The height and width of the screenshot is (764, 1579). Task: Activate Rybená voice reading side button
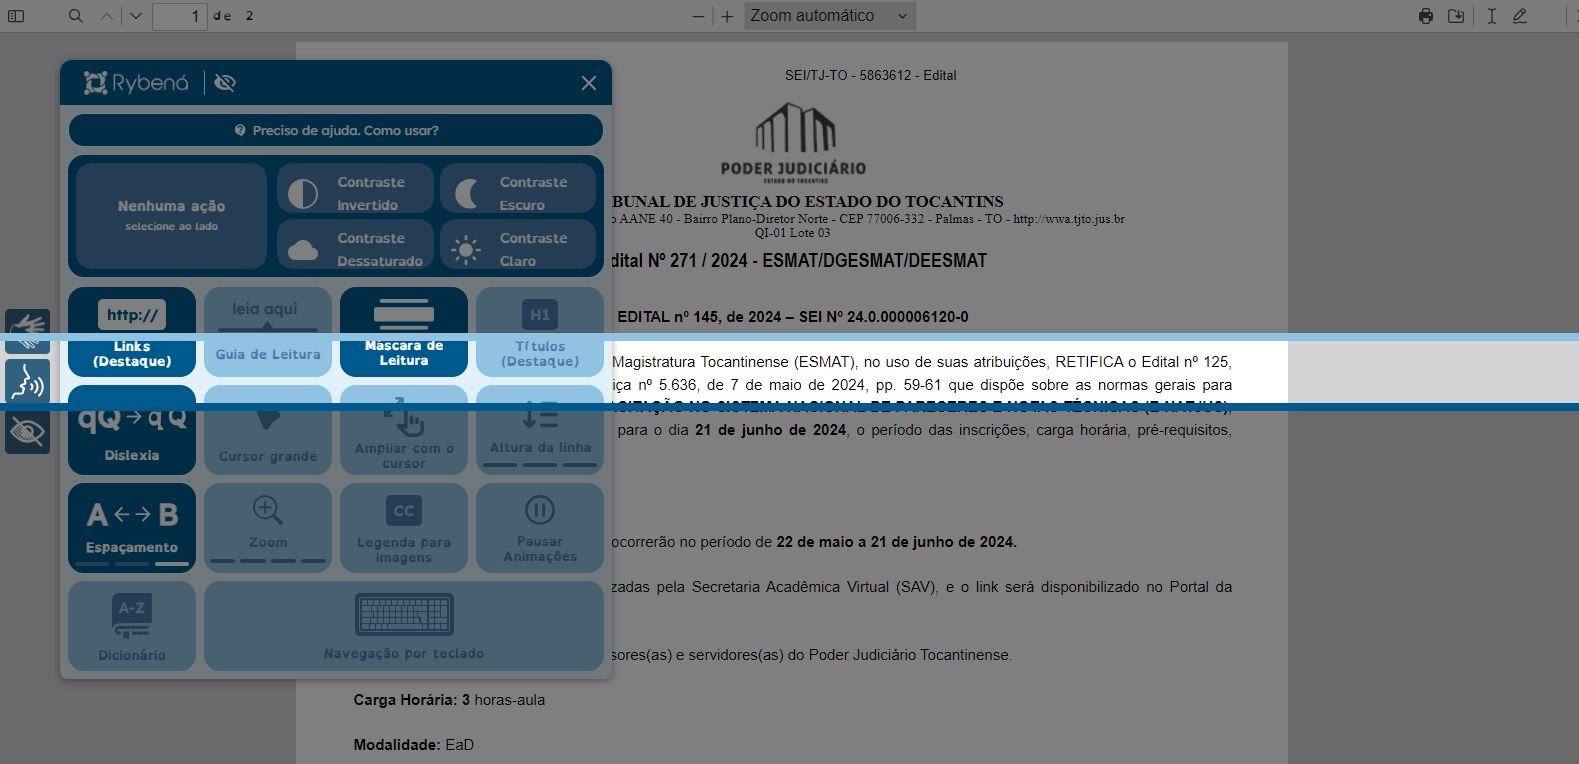point(27,382)
